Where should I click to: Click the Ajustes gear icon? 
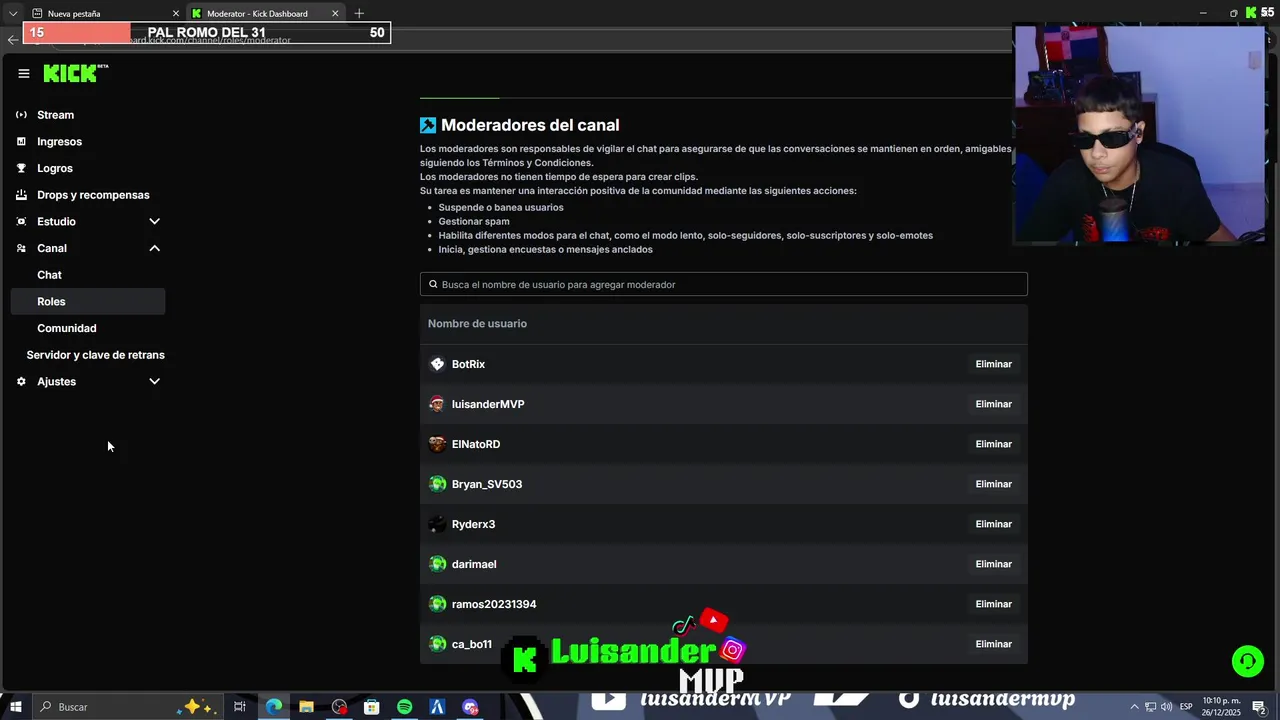21,382
